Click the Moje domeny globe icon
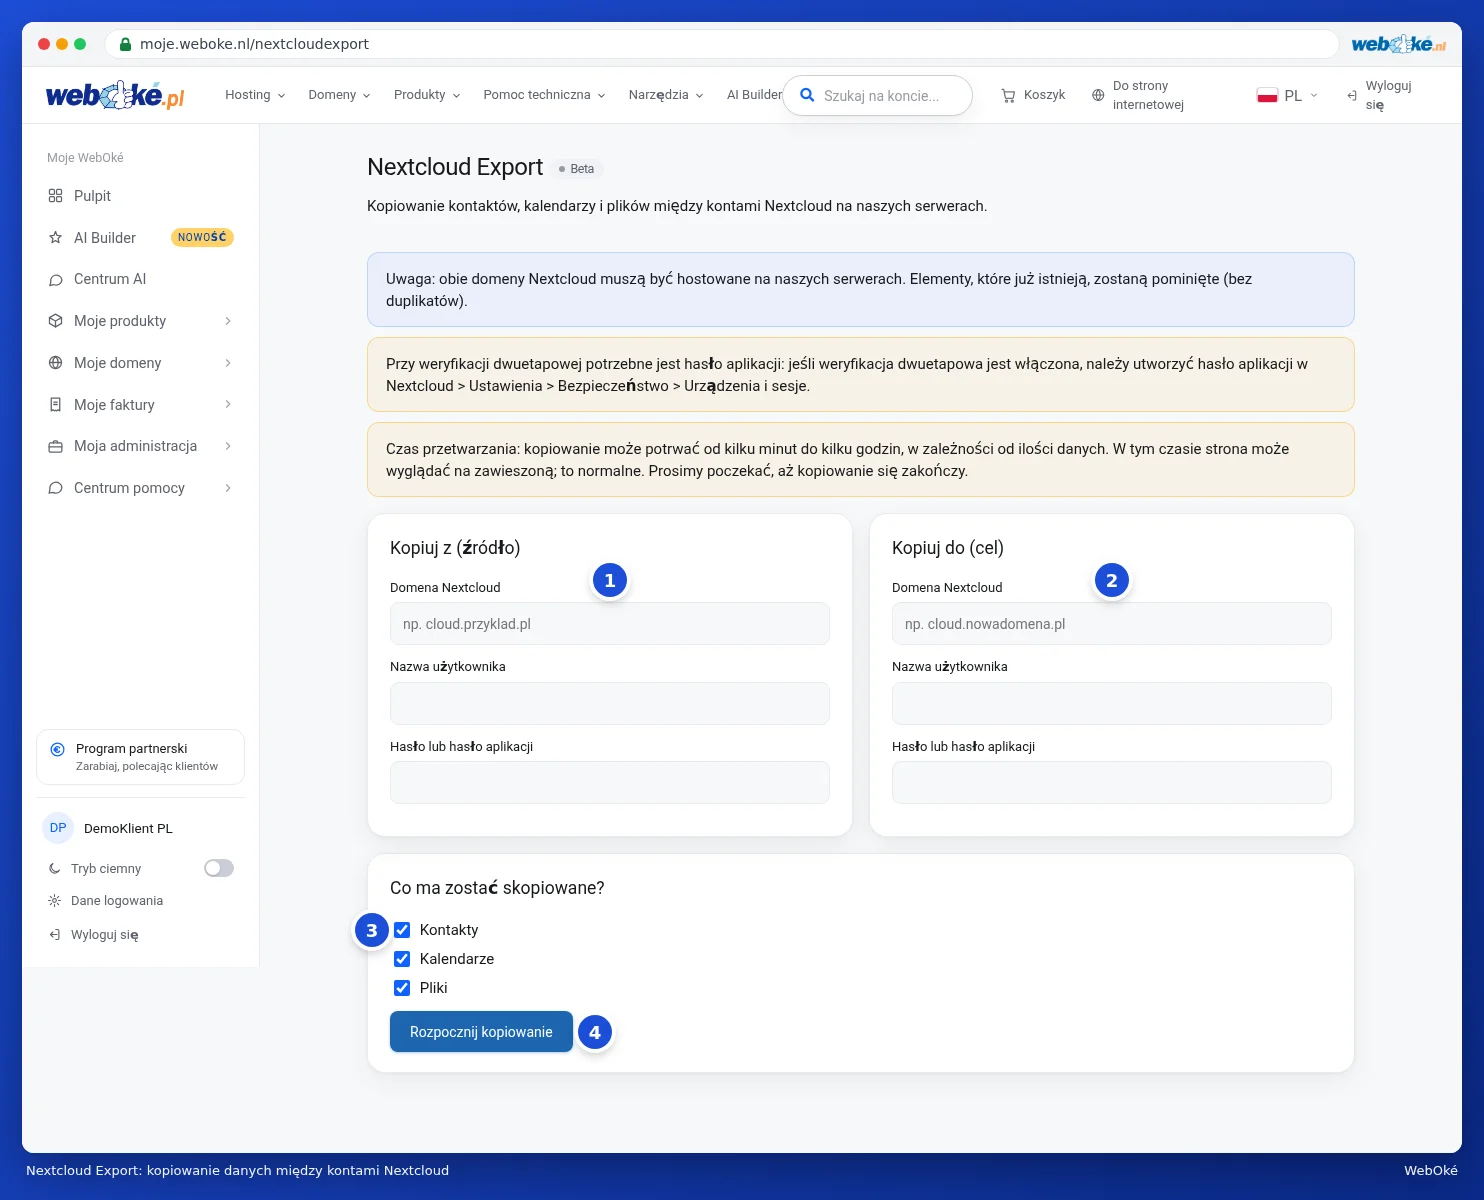 coord(55,363)
